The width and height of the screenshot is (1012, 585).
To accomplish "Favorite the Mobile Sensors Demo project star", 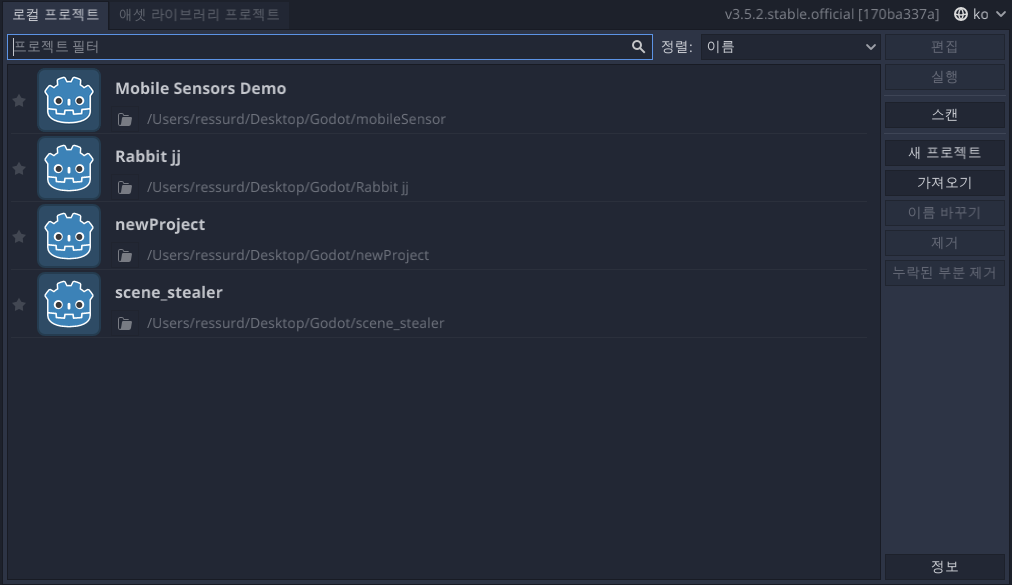I will (x=19, y=101).
